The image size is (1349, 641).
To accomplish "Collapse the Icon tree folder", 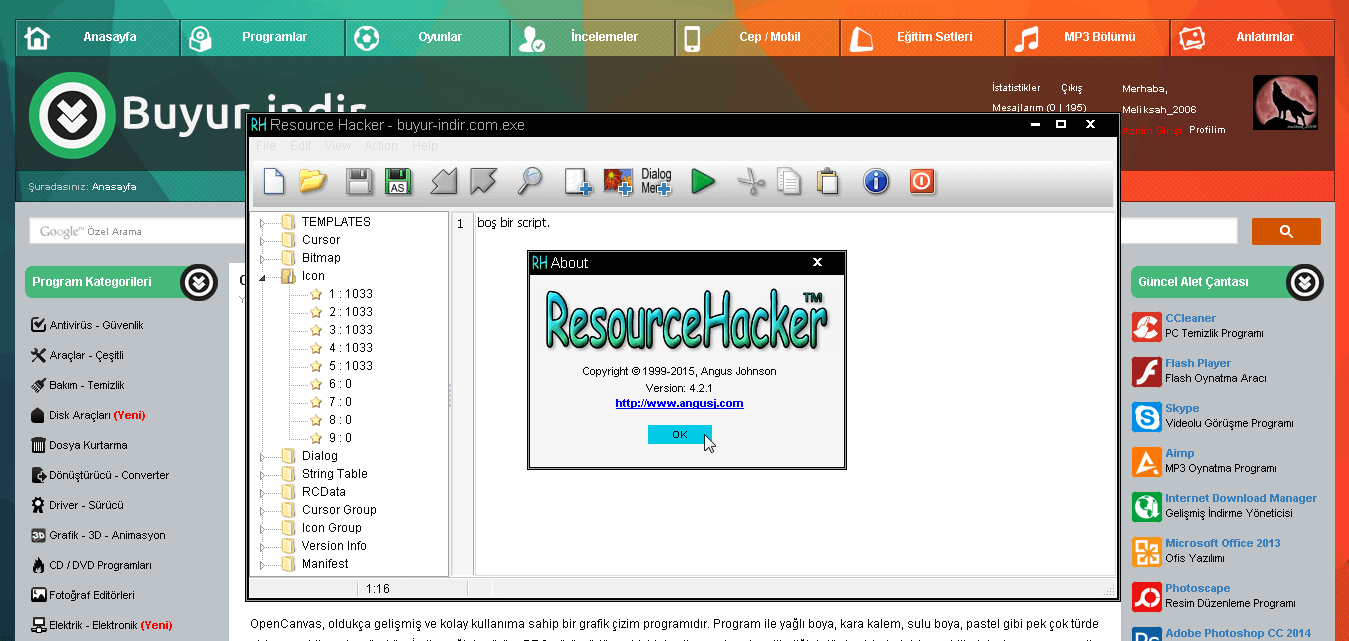I will tap(262, 277).
